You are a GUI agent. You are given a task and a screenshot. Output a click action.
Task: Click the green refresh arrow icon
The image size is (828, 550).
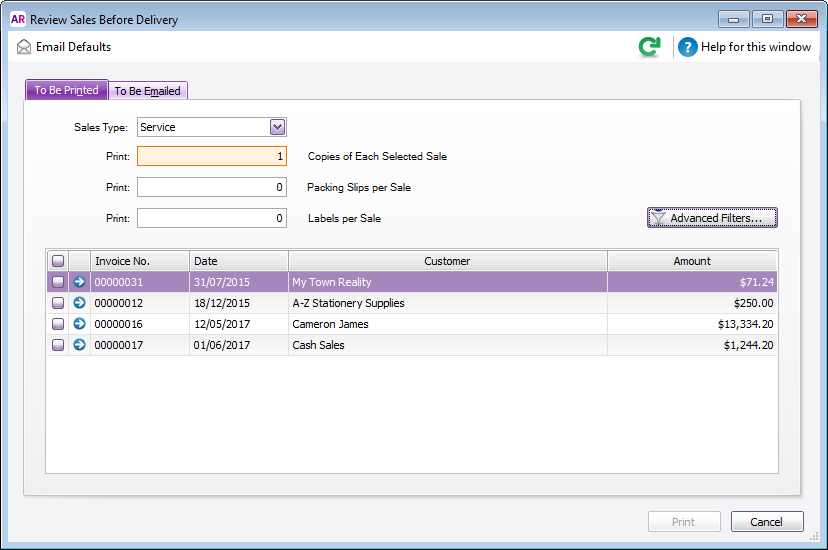649,47
